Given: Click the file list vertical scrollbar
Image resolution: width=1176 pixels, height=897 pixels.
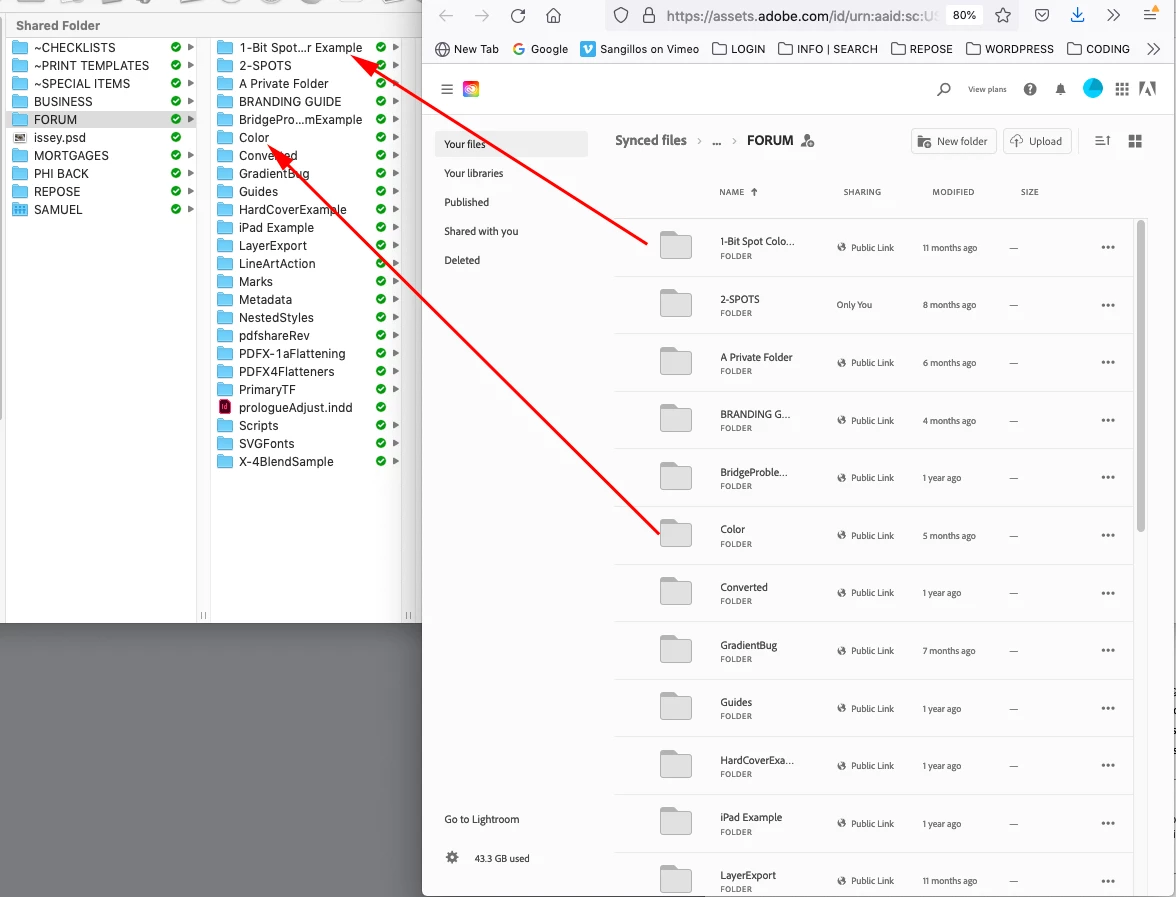Looking at the screenshot, I should pos(1141,376).
